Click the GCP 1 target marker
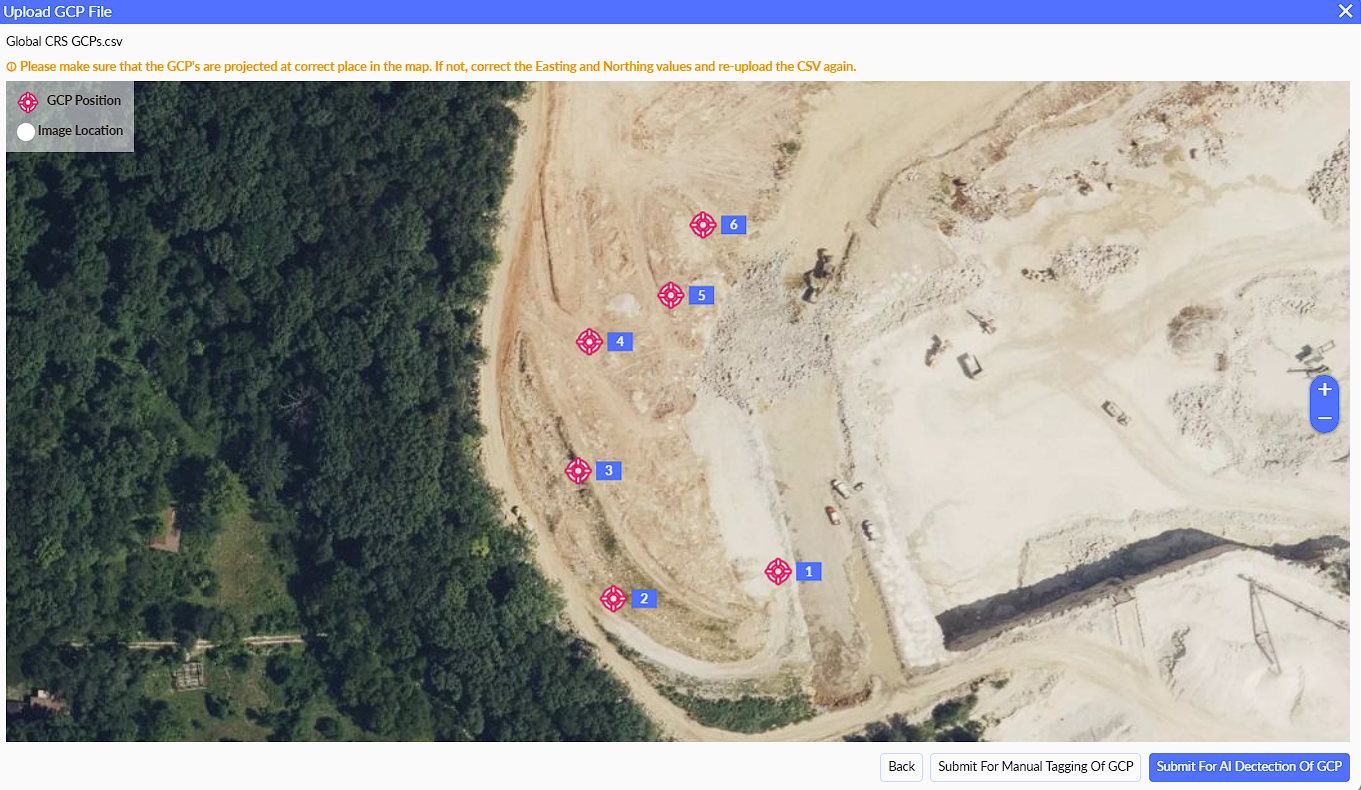Image resolution: width=1361 pixels, height=790 pixels. click(x=778, y=571)
